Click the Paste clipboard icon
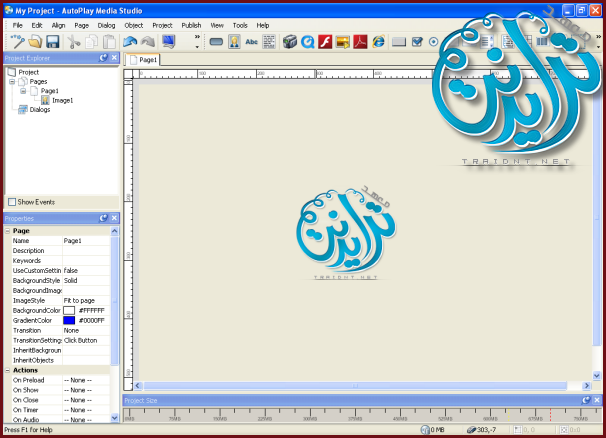The height and width of the screenshot is (438, 606). 109,41
